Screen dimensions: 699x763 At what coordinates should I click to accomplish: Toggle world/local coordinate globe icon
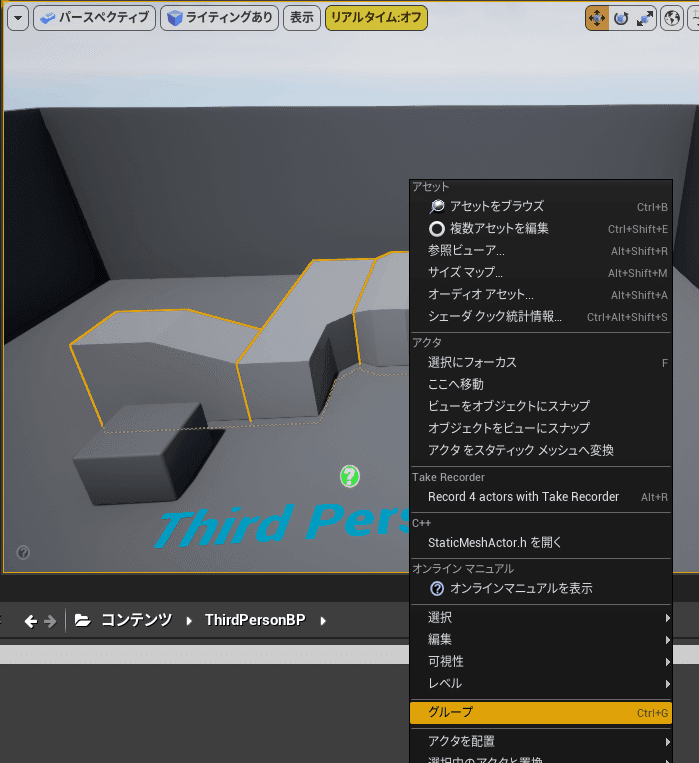tap(672, 18)
